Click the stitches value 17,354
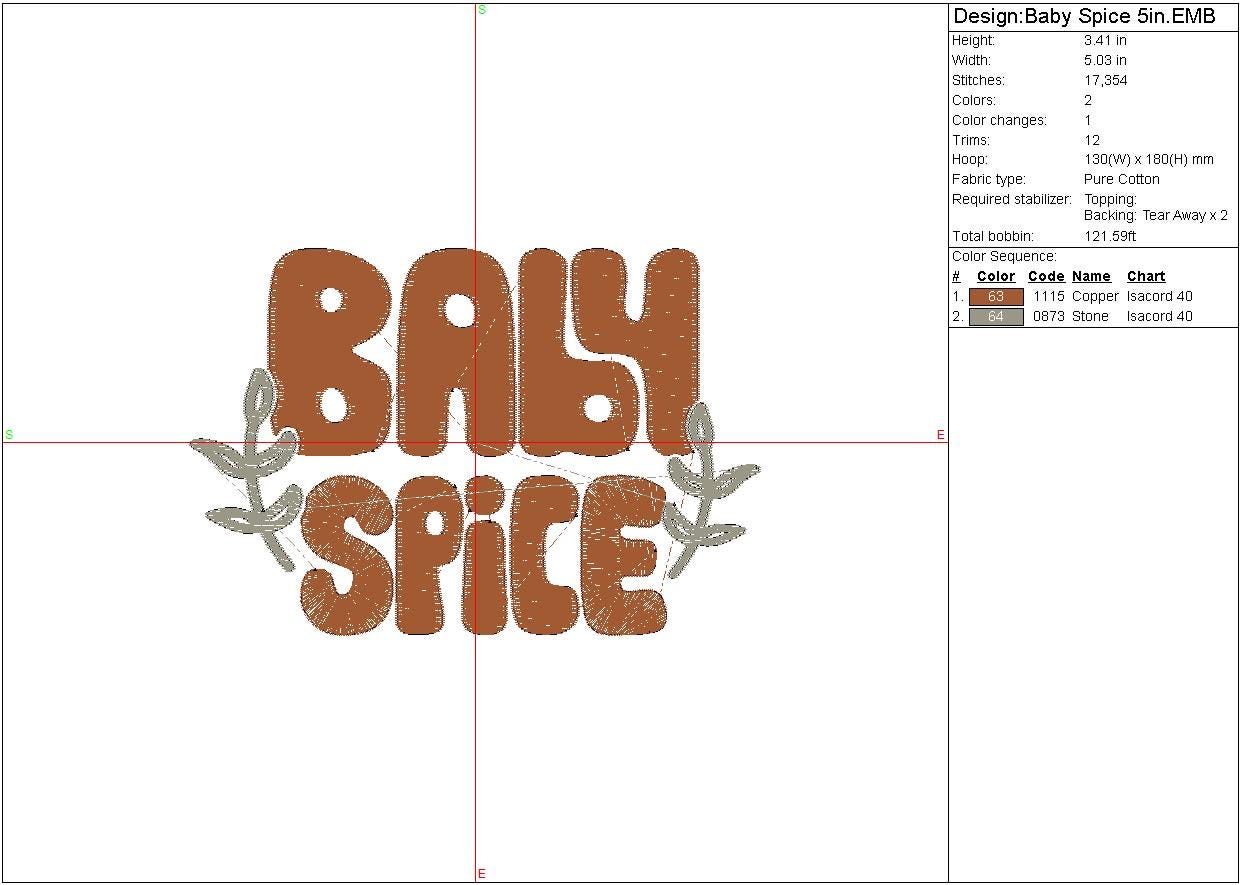The image size is (1242, 885). click(x=1105, y=81)
